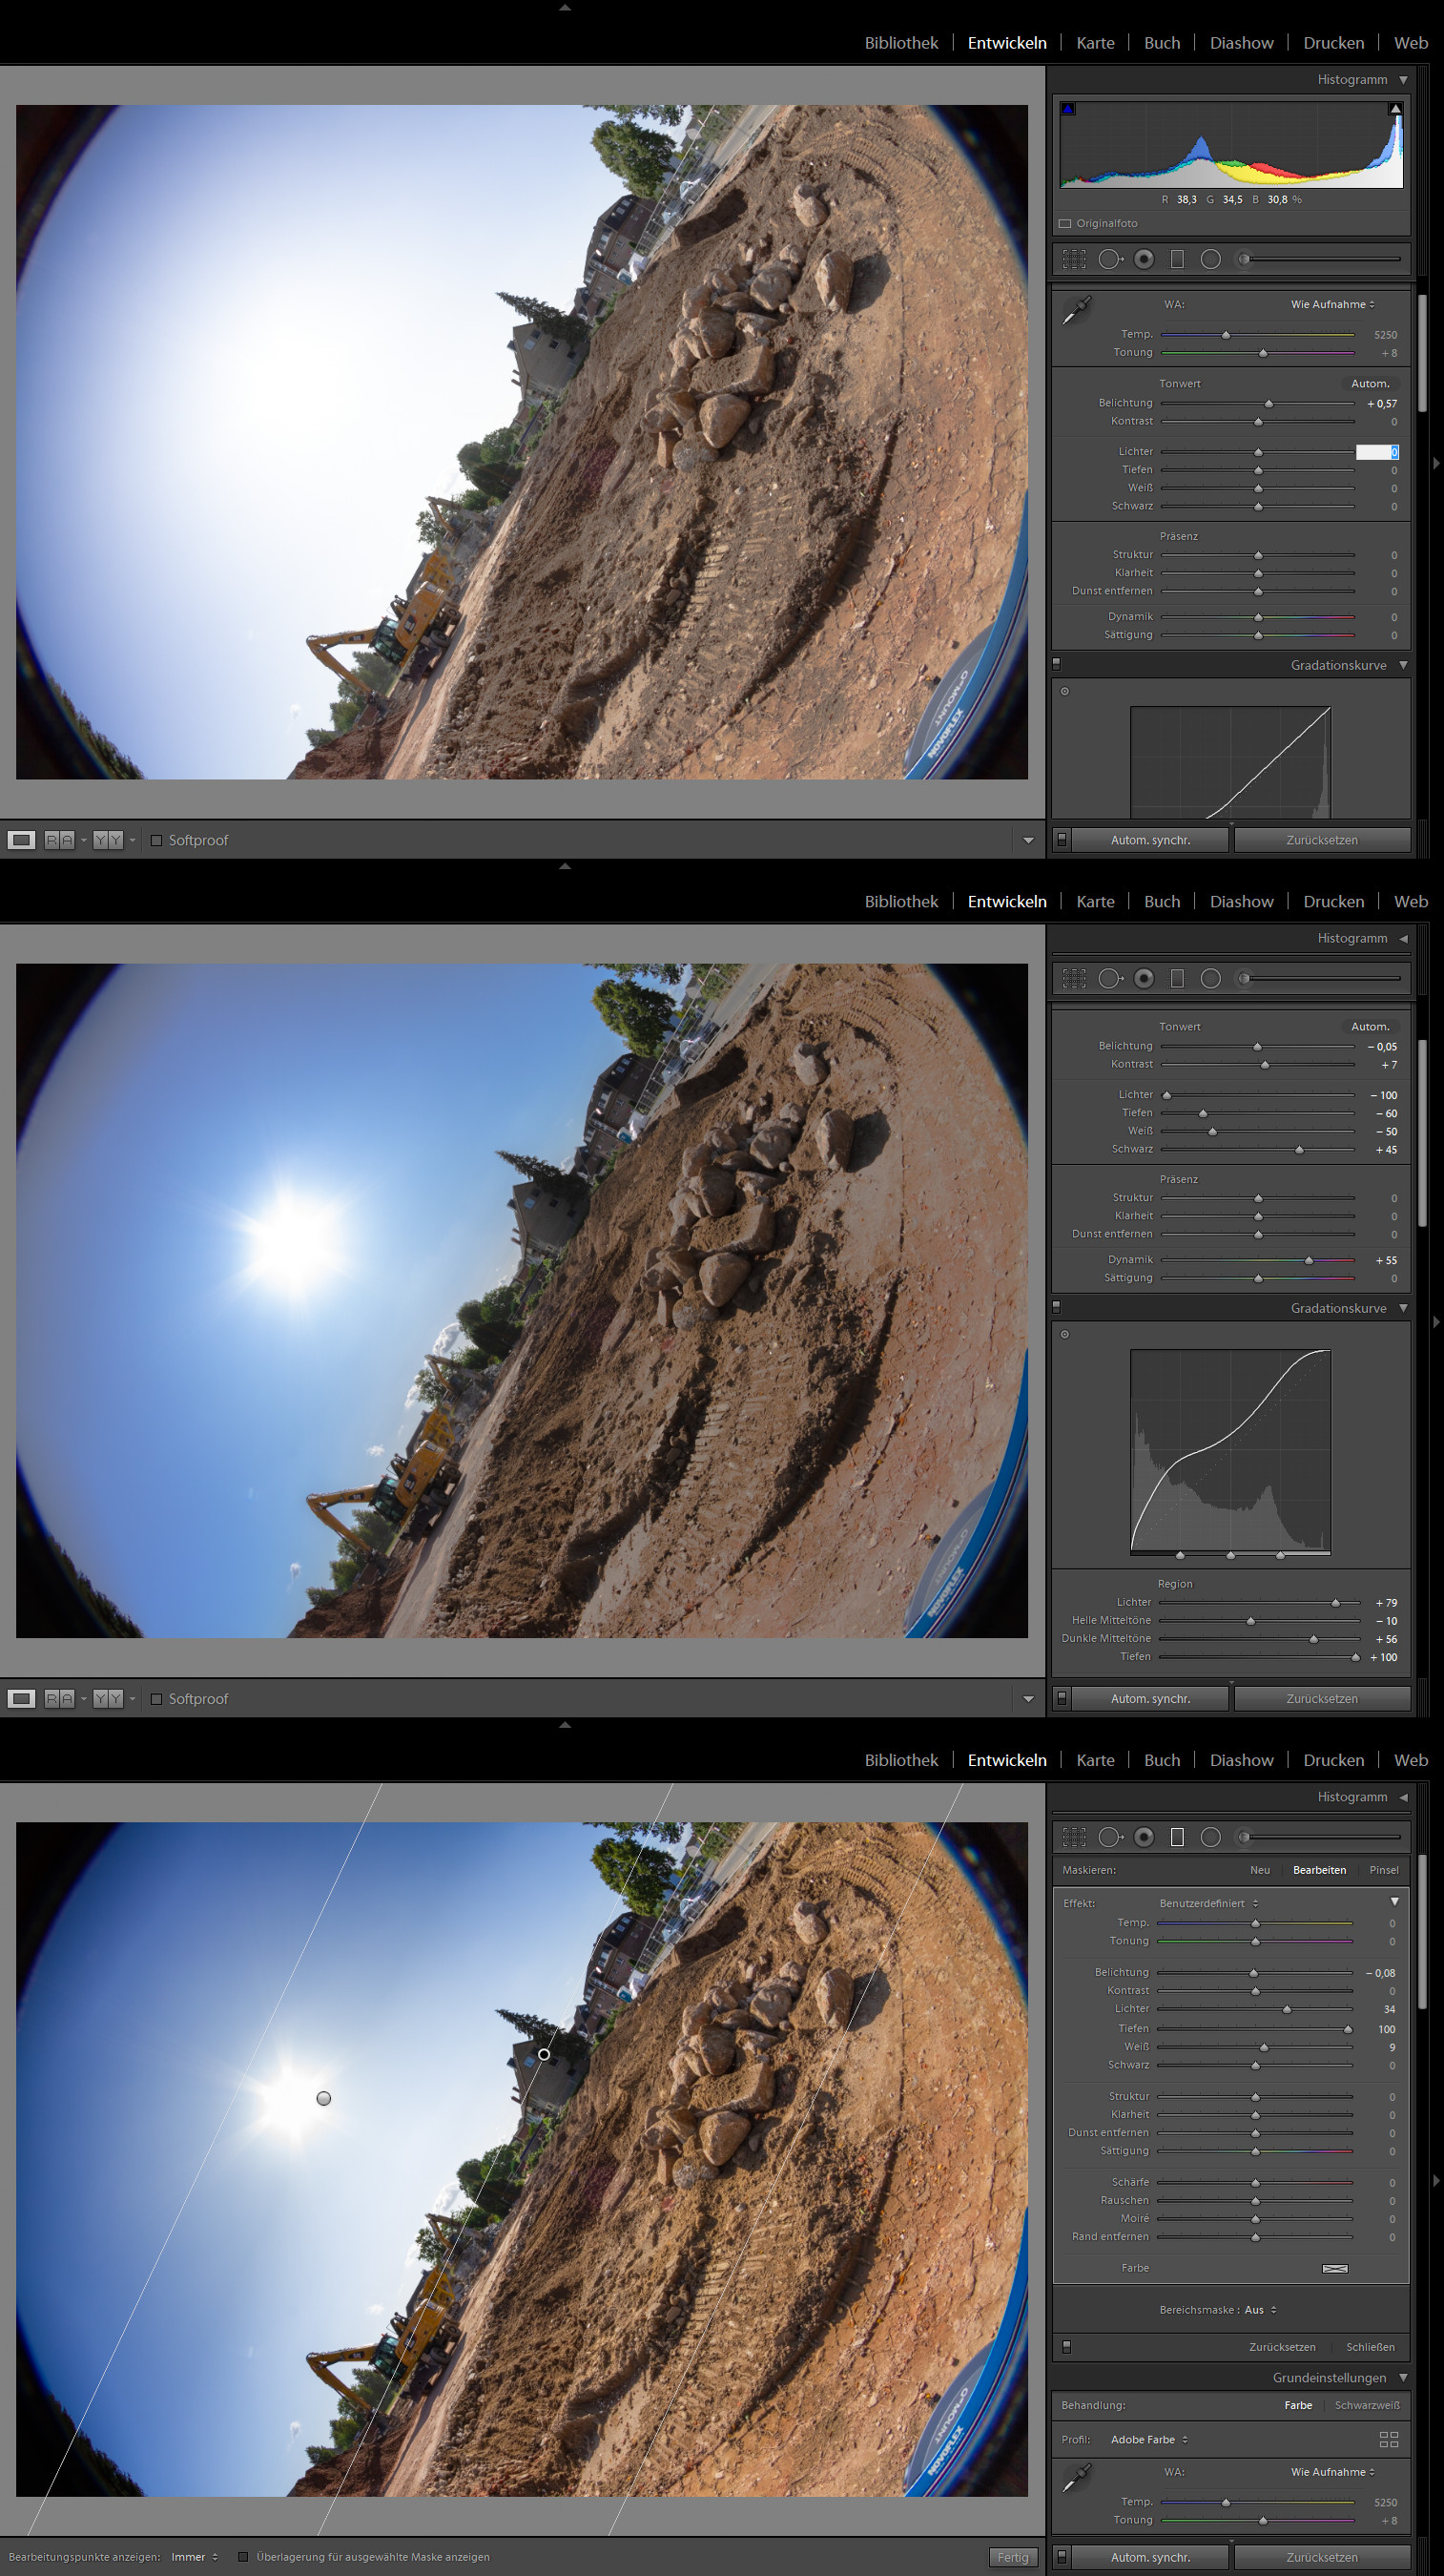Select the active graduated filter pin on the photo

click(x=544, y=2054)
